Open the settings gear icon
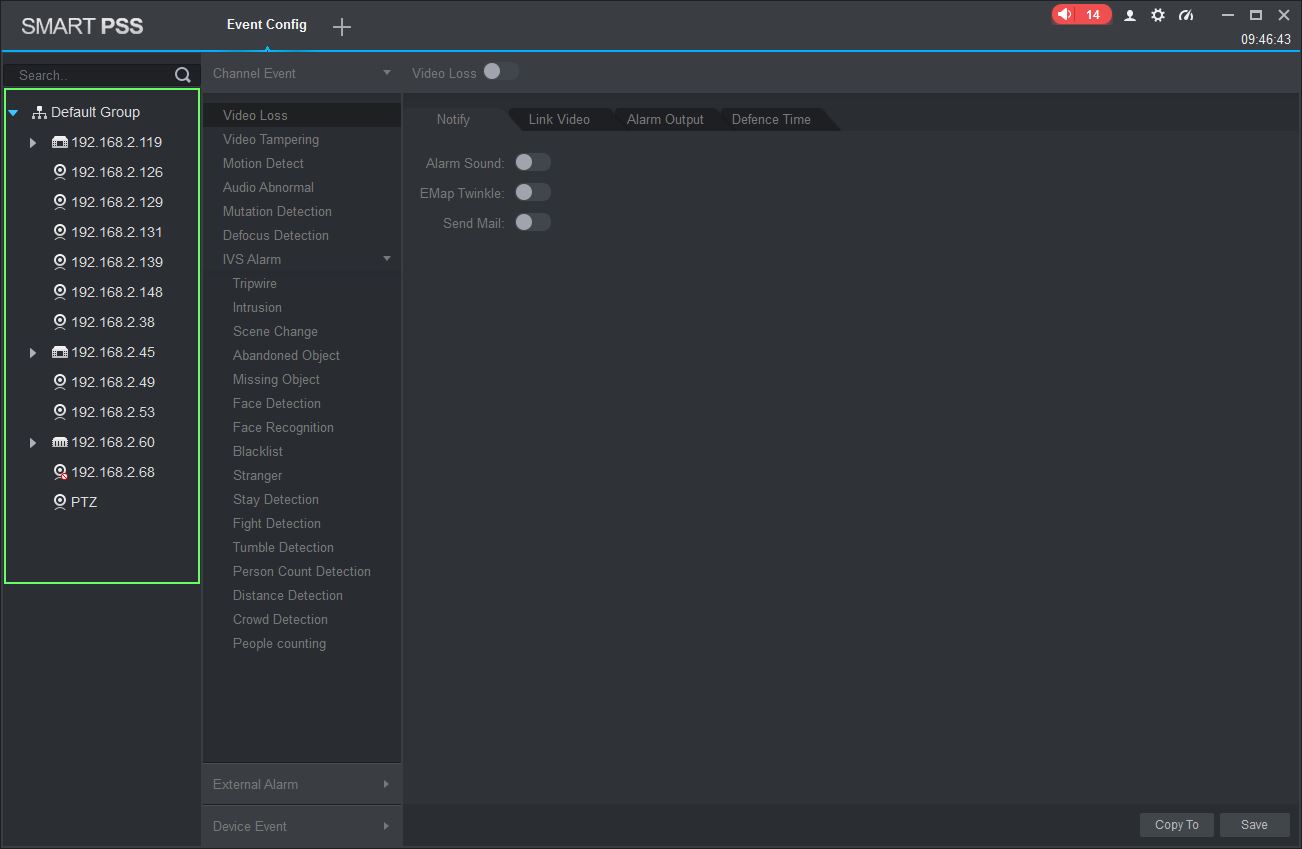Screen dimensions: 1302x849 click(1158, 15)
